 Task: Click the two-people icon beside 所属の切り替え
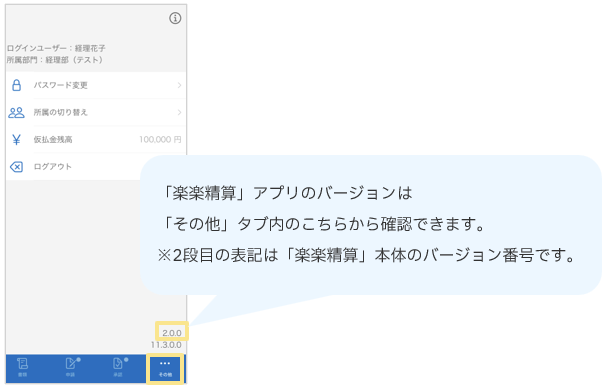pyautogui.click(x=16, y=112)
